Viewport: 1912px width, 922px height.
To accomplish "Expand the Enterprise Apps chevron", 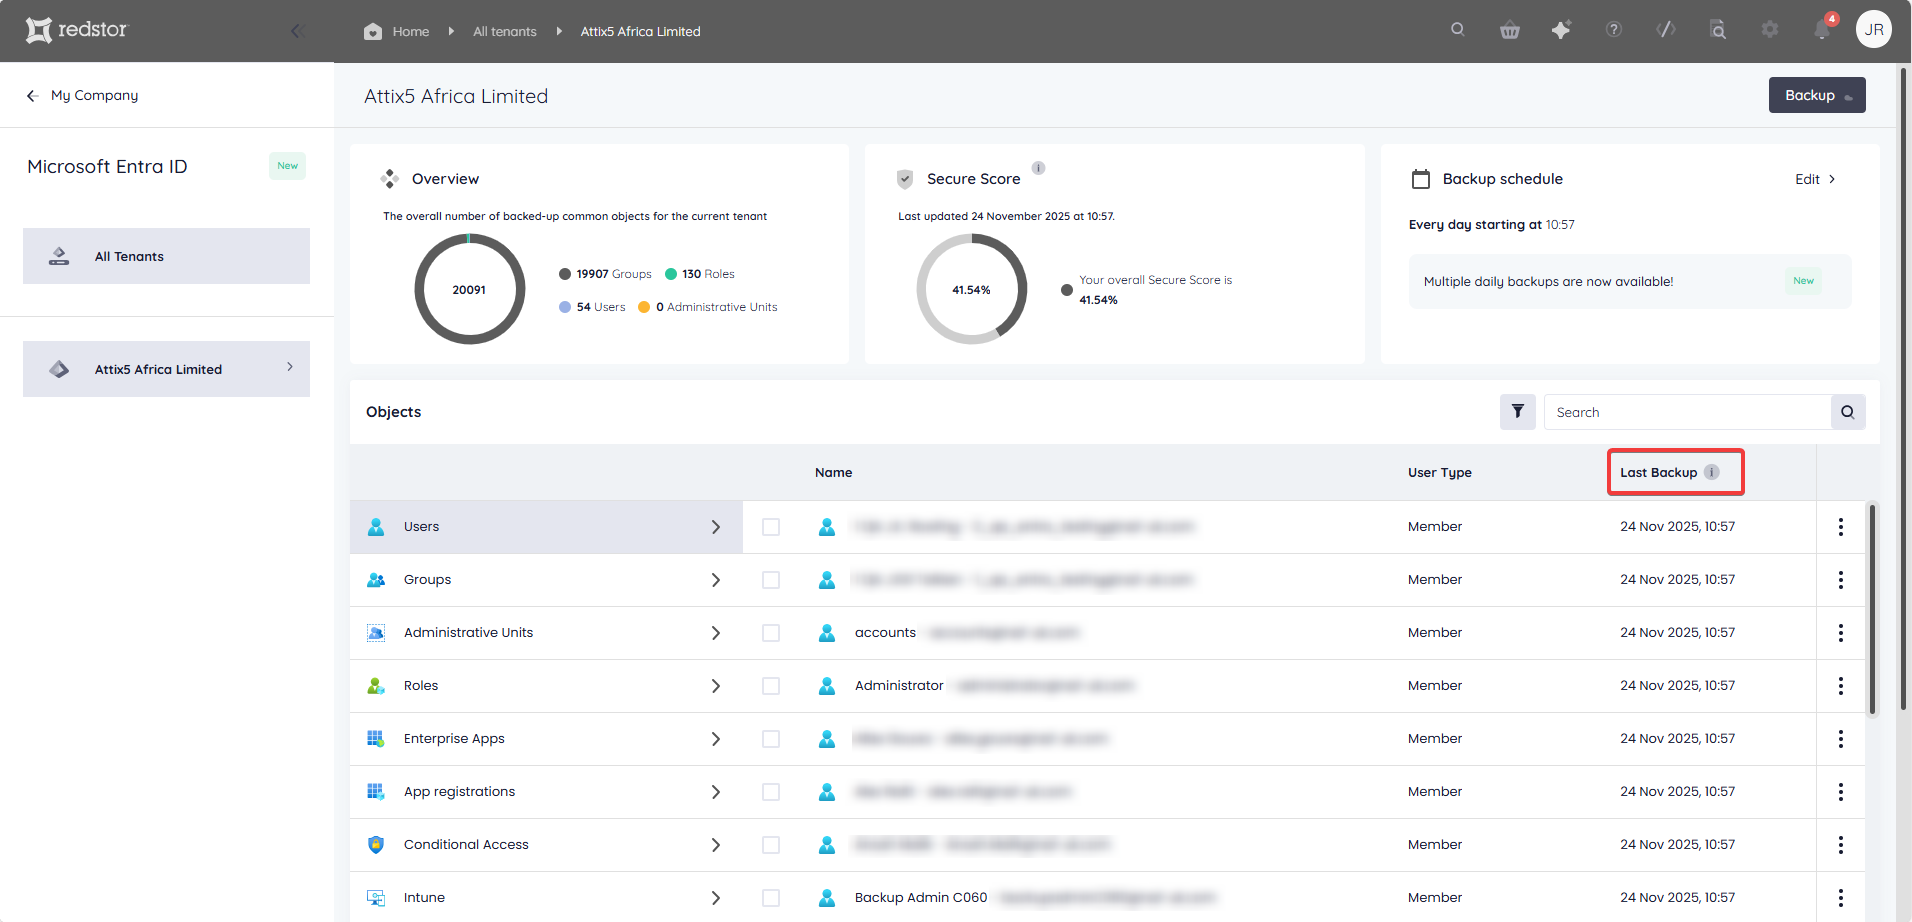I will coord(716,739).
